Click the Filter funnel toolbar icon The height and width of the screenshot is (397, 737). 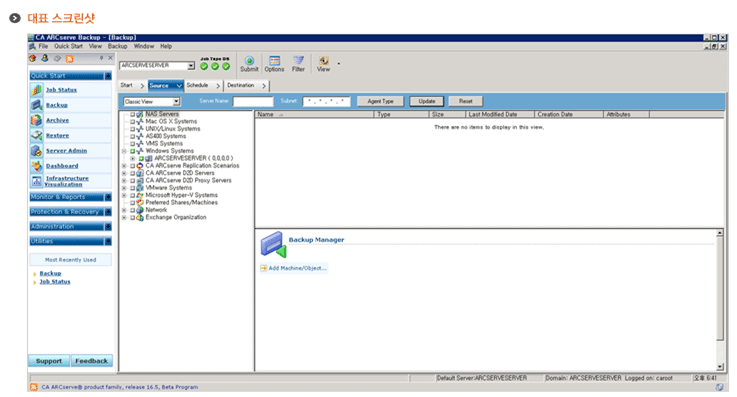click(298, 60)
